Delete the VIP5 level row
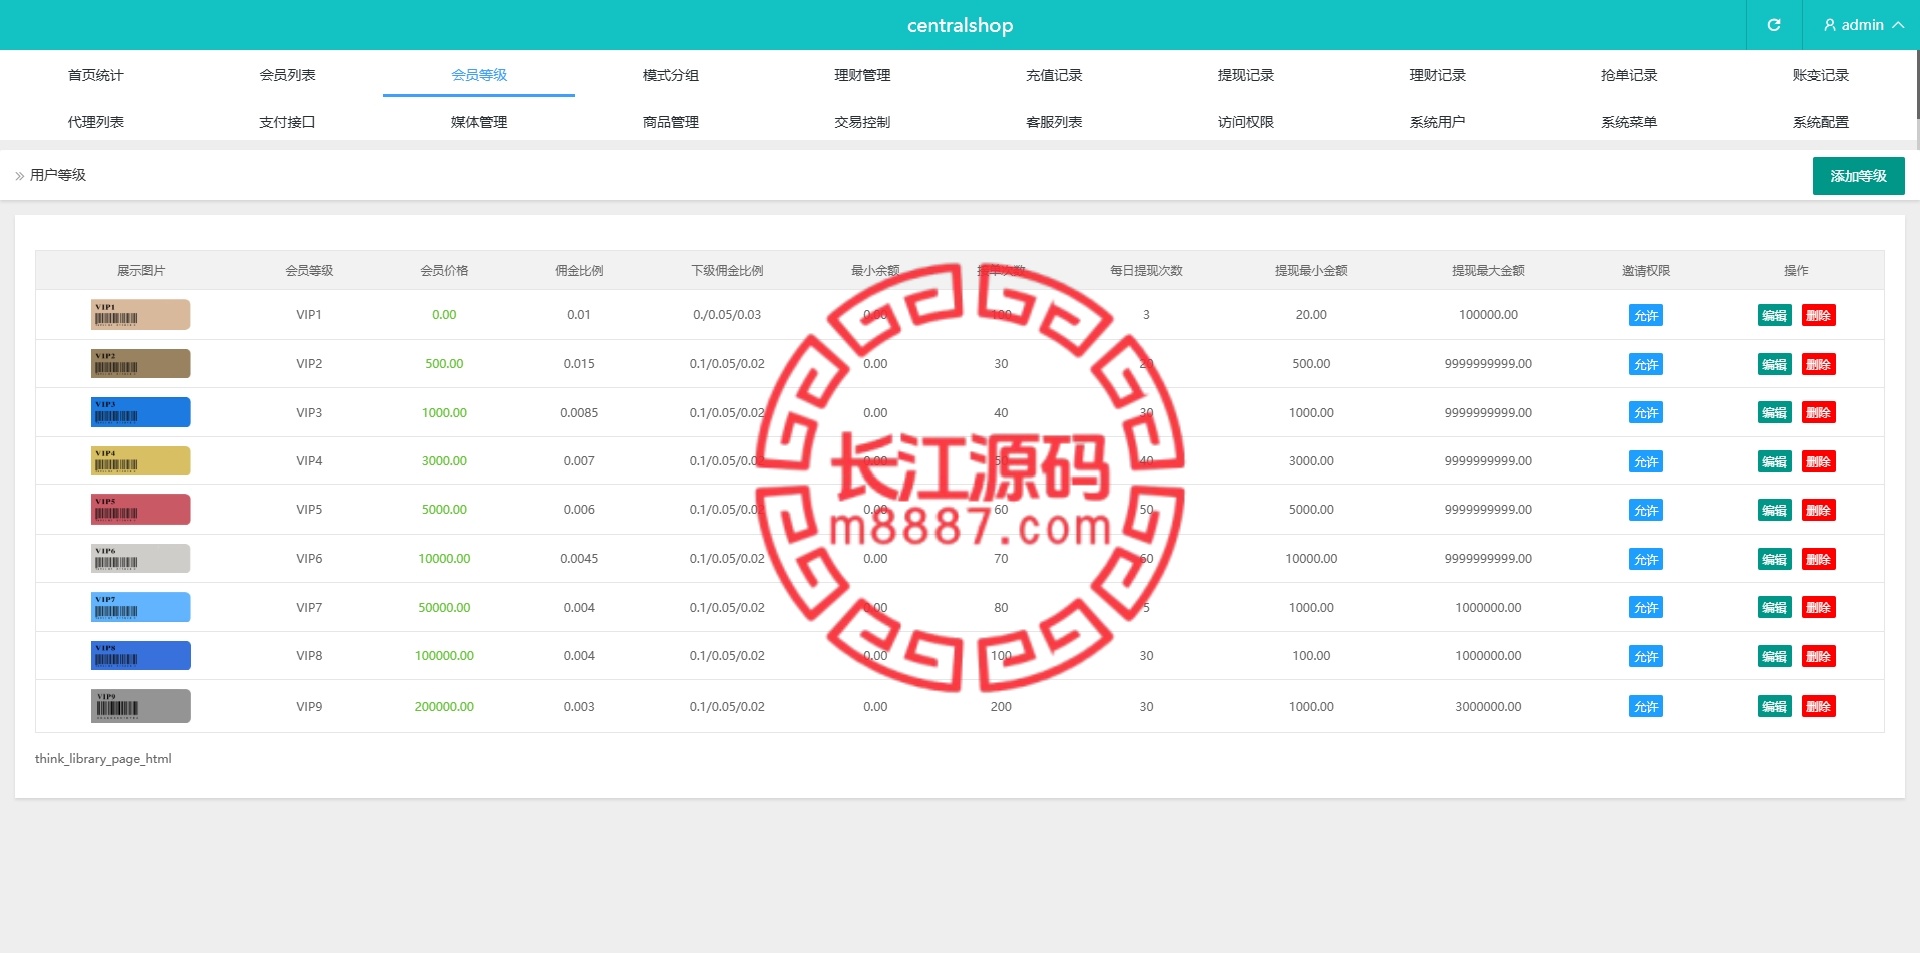 tap(1819, 510)
